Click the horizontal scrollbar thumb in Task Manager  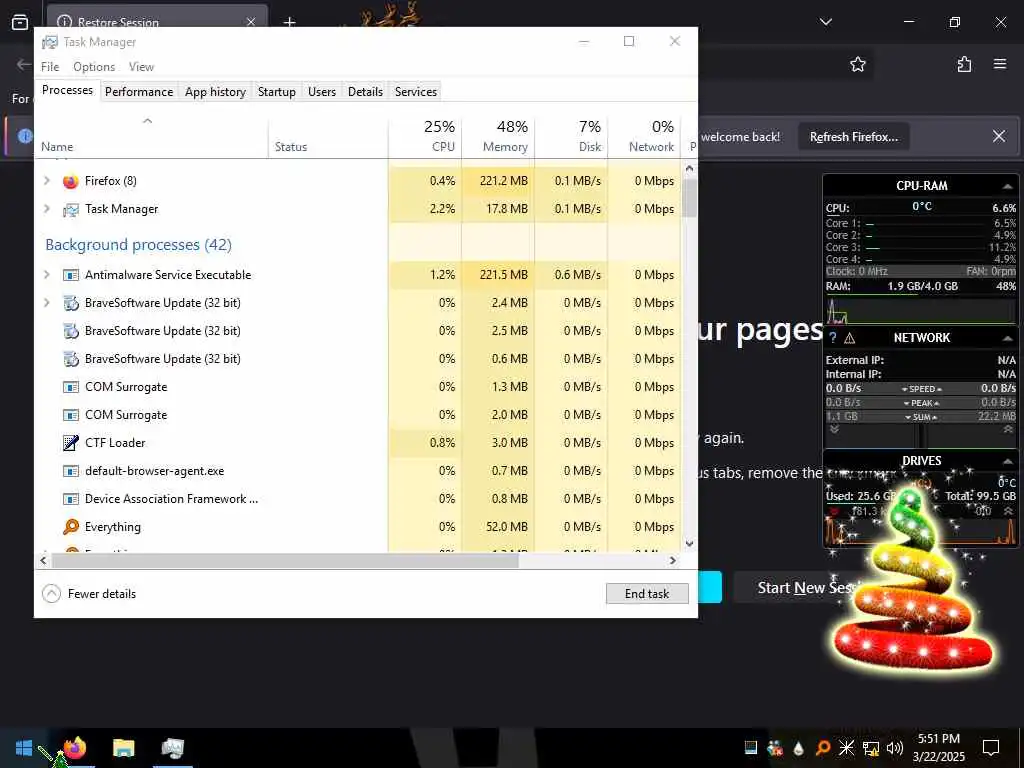[285, 560]
